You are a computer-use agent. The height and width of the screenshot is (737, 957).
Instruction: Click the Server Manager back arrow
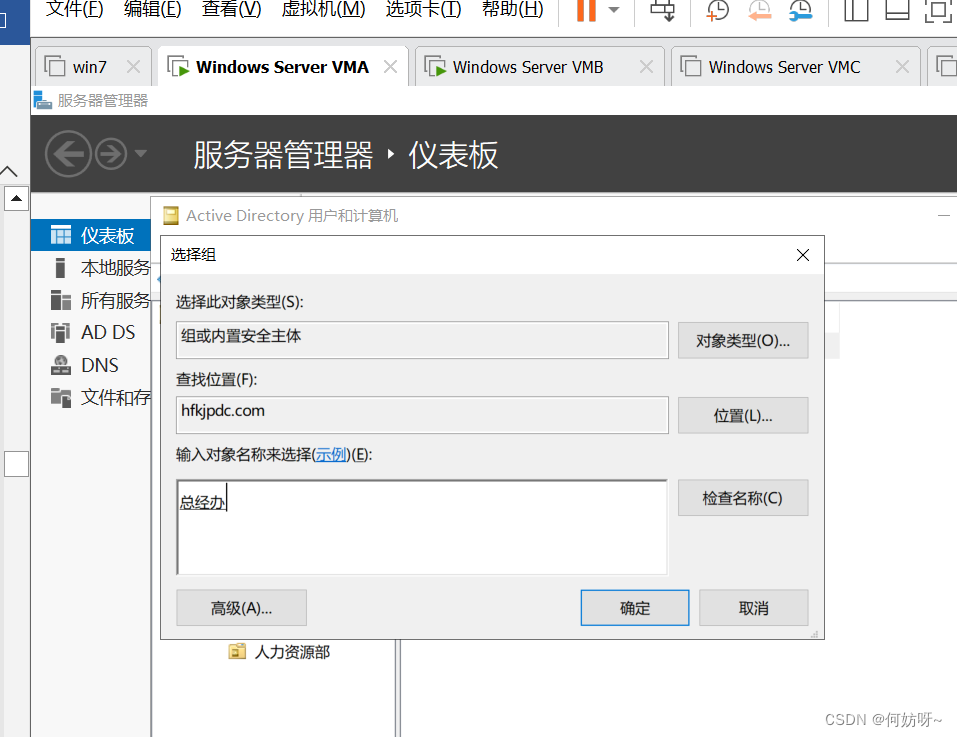pyautogui.click(x=68, y=154)
